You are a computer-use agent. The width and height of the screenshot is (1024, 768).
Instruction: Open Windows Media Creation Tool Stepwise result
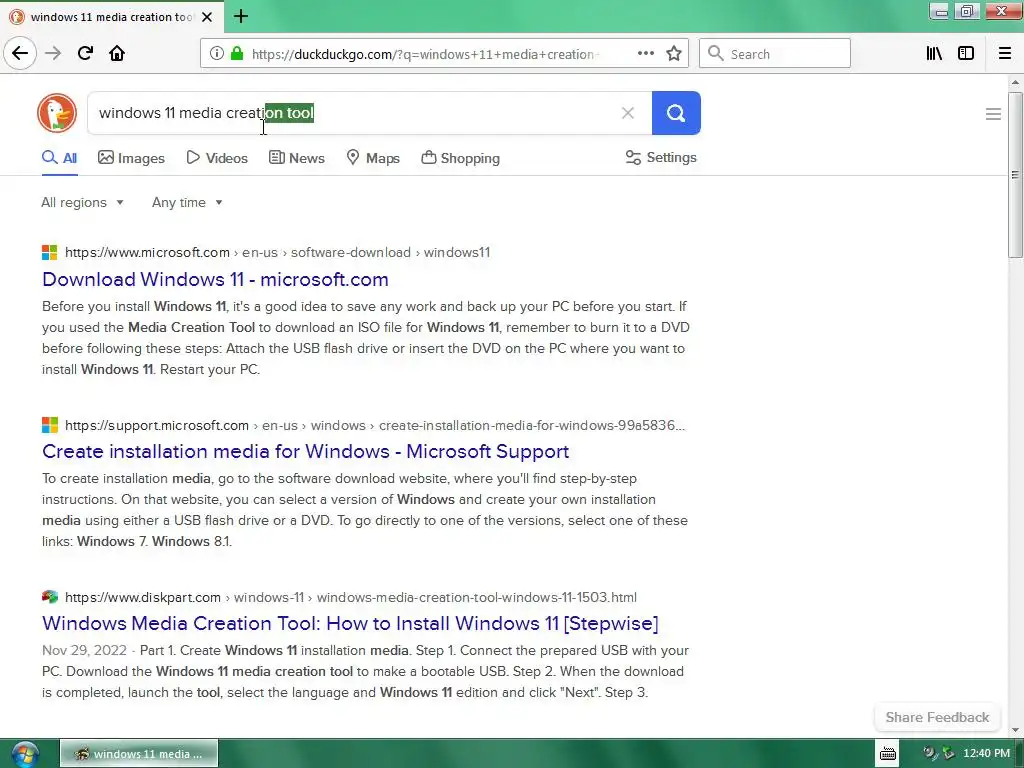350,623
